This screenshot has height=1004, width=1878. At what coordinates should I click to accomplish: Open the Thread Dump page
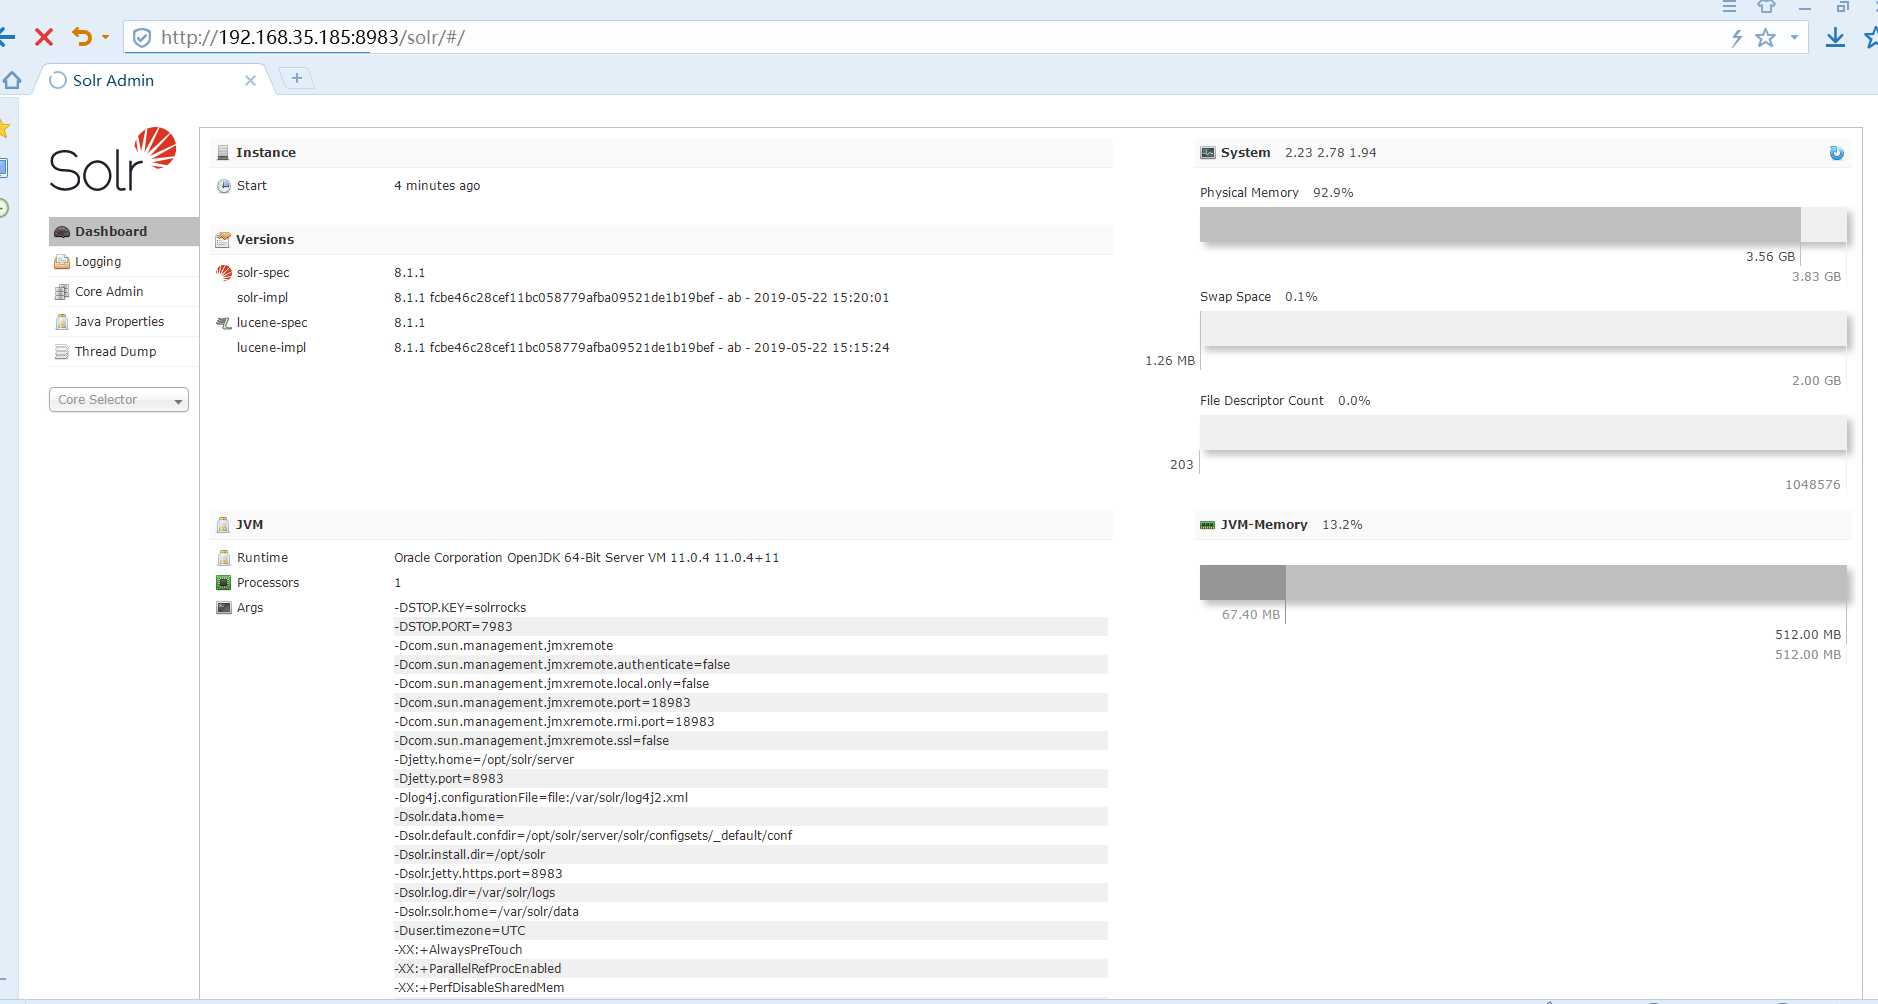click(x=115, y=352)
